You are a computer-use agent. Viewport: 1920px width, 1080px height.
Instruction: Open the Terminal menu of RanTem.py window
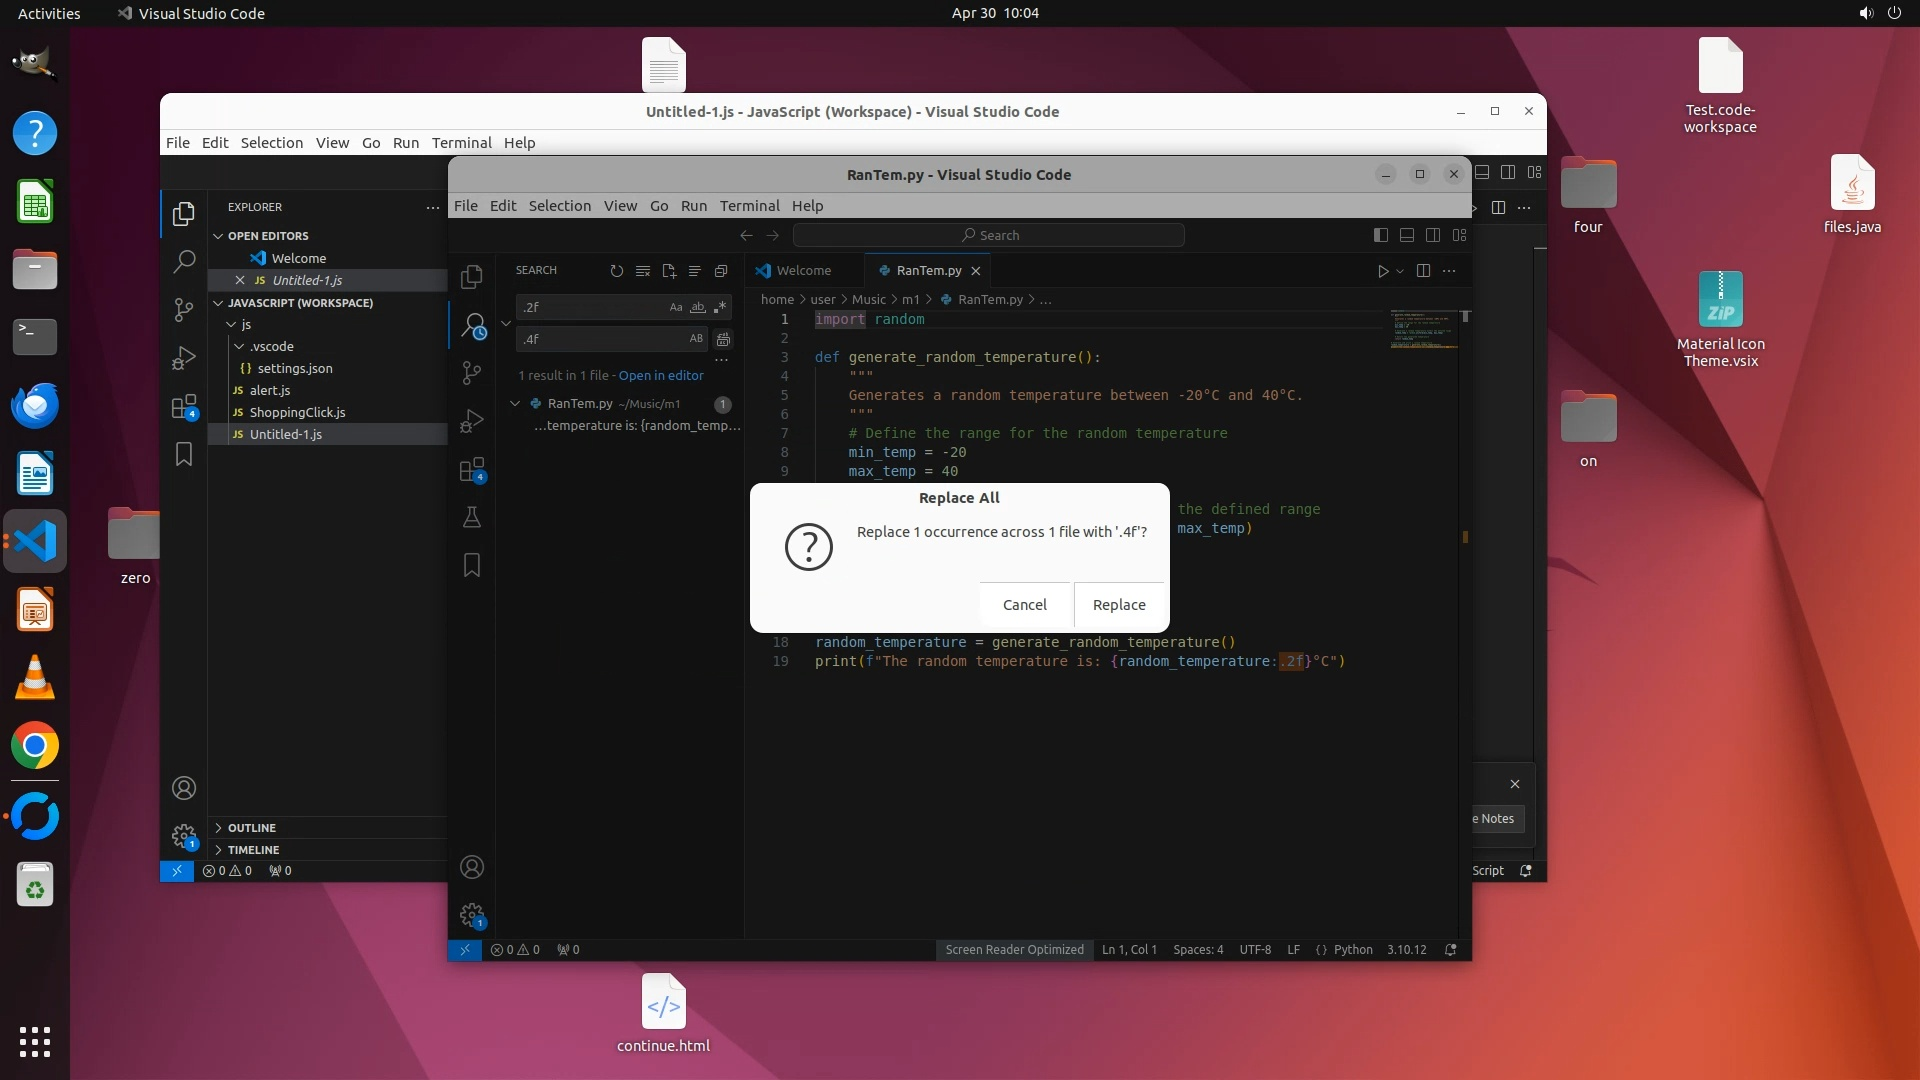(749, 206)
